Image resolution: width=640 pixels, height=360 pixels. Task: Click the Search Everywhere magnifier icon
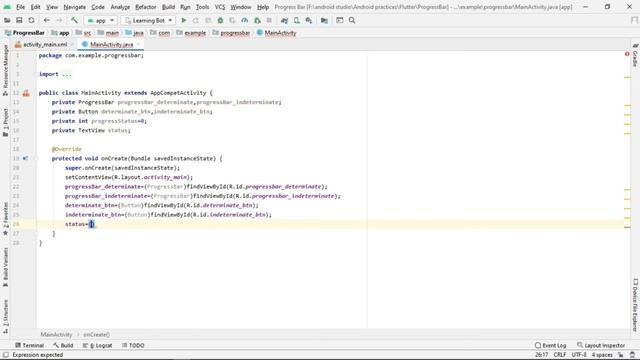[352, 20]
